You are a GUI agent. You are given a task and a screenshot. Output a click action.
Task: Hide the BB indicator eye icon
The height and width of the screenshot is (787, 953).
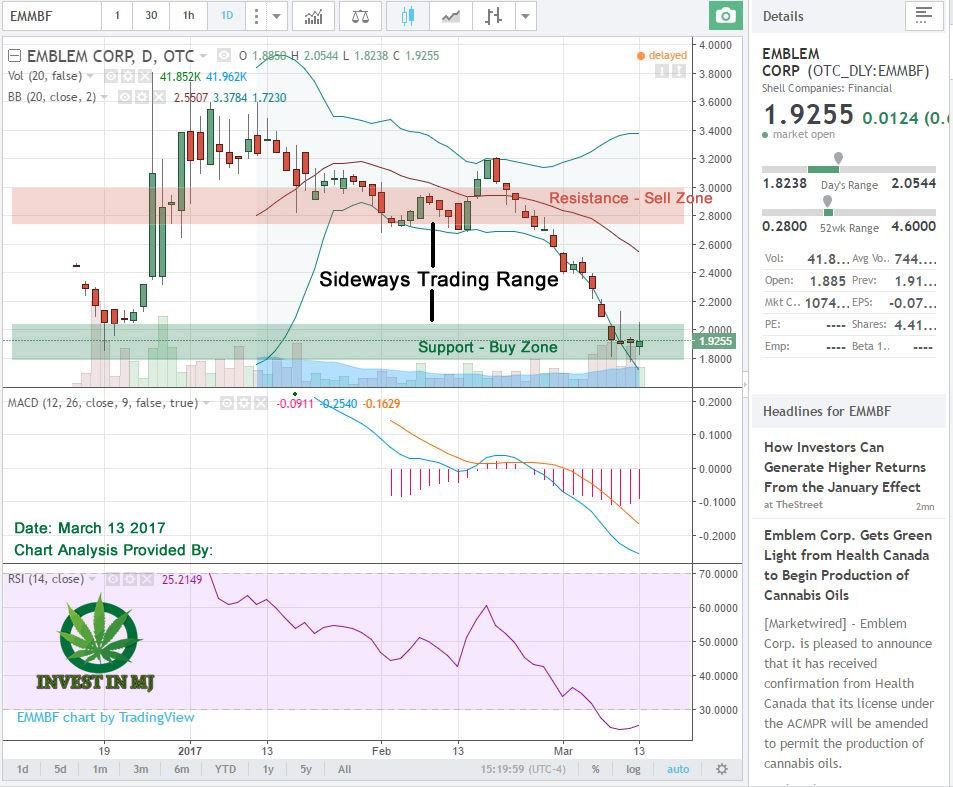click(x=125, y=97)
